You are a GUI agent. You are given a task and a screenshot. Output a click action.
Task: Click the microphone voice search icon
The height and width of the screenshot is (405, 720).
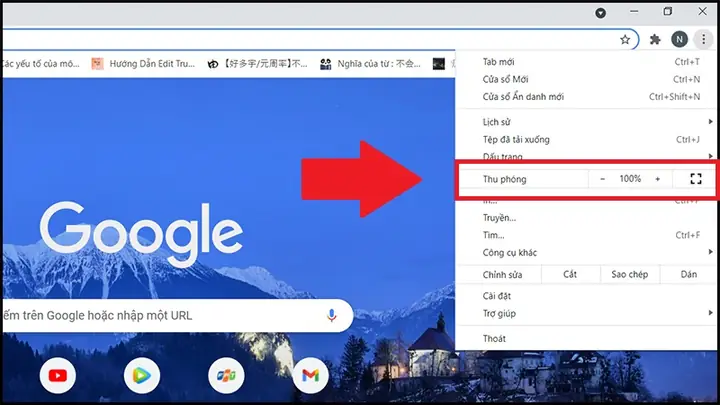(x=332, y=315)
